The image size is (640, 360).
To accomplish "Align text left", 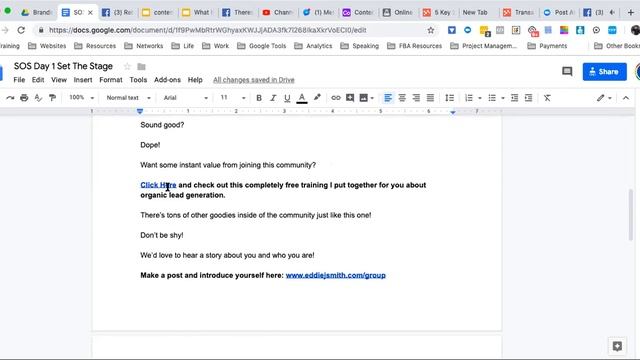I will [388, 98].
